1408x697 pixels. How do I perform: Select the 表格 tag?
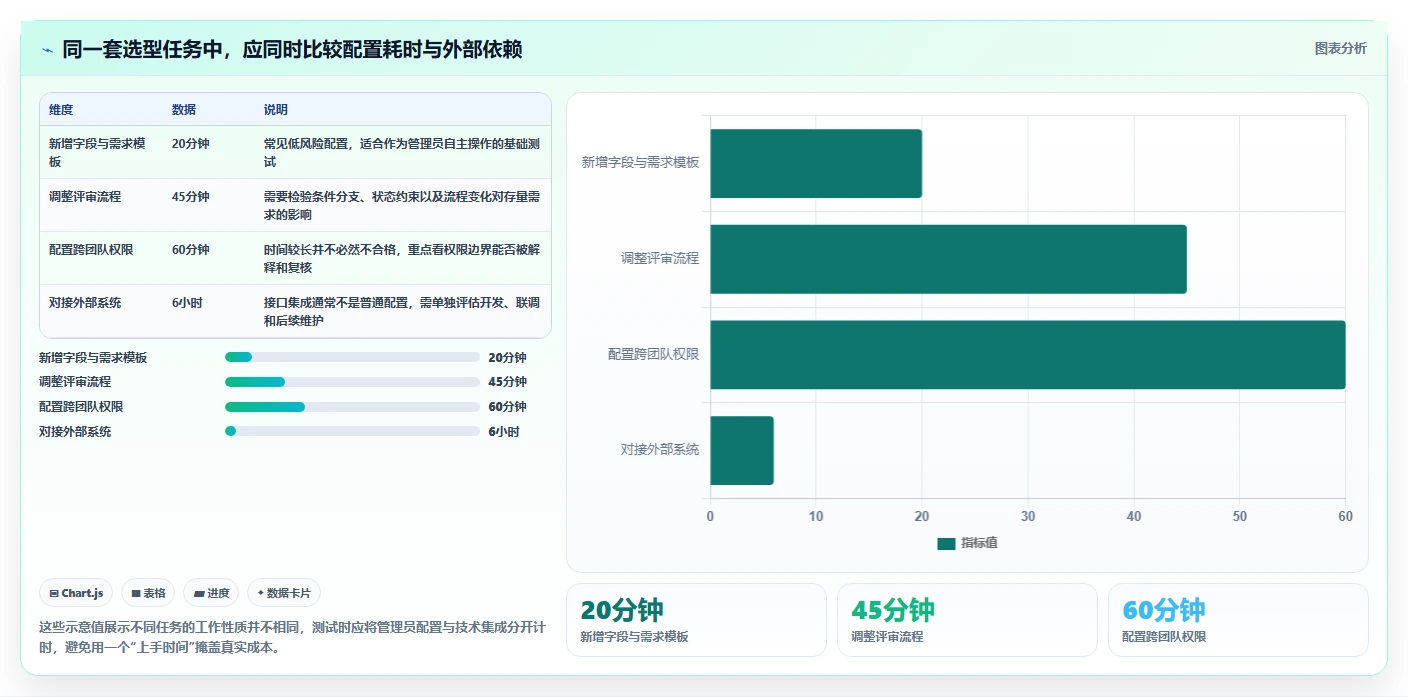point(148,593)
